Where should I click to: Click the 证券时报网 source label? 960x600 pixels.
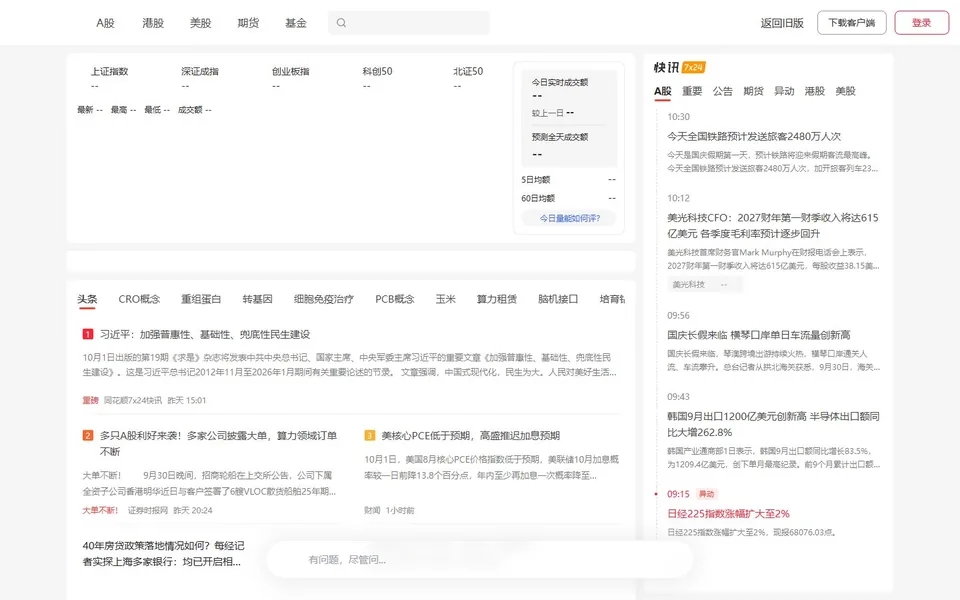click(148, 510)
